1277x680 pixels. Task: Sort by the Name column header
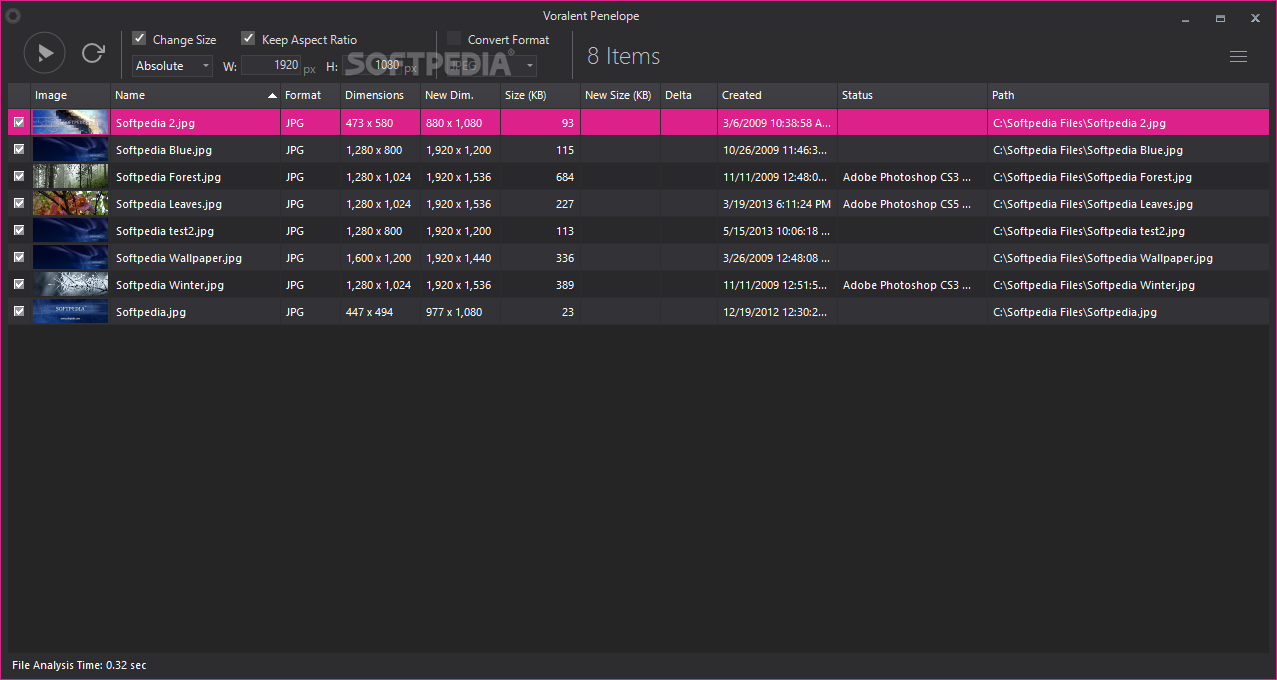point(195,95)
